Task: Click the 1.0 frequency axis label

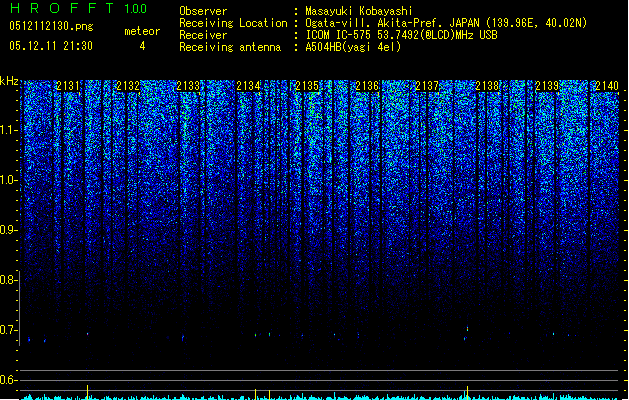Action: [x=9, y=180]
